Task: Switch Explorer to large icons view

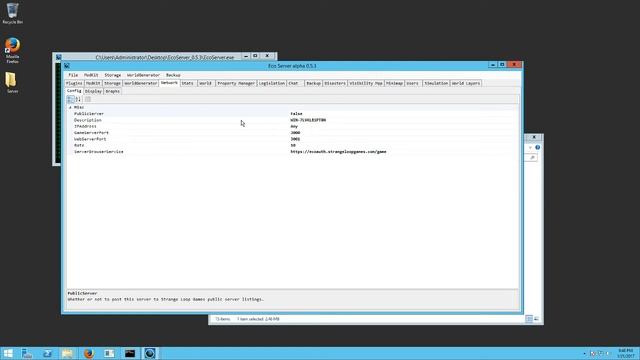Action: coord(536,319)
